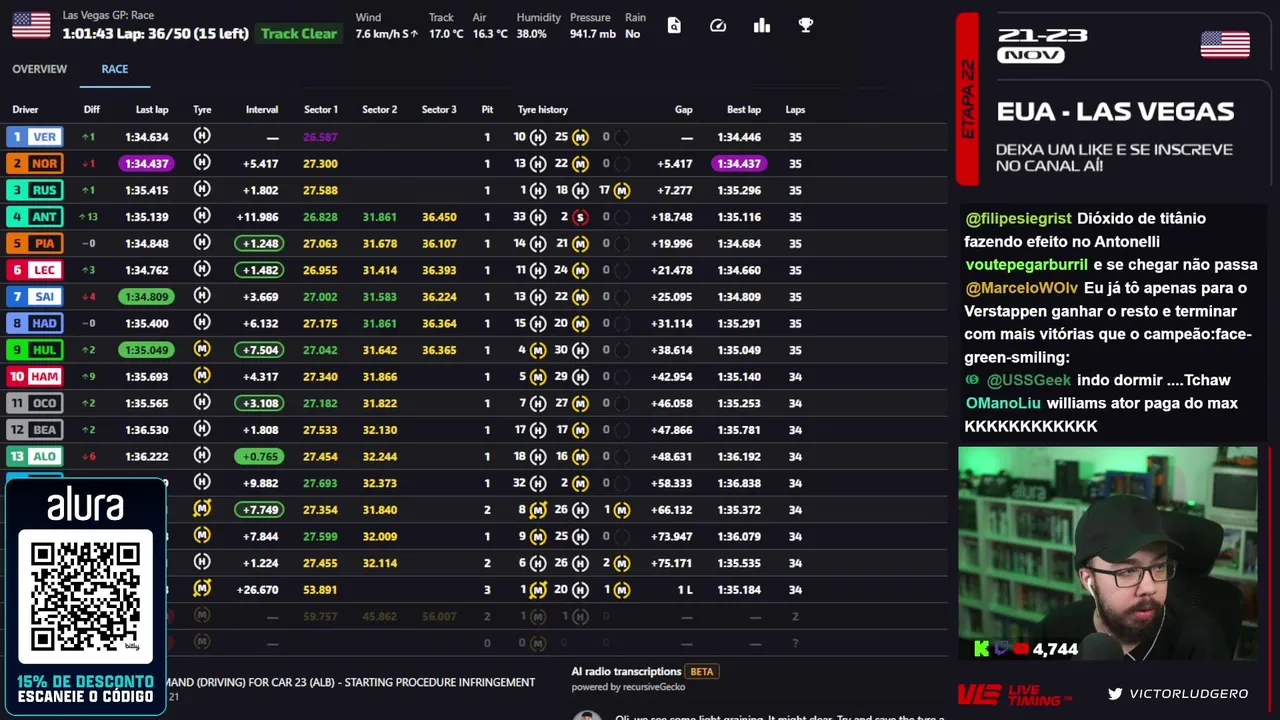1280x720 pixels.
Task: Click the alura QR code
Action: click(85, 596)
